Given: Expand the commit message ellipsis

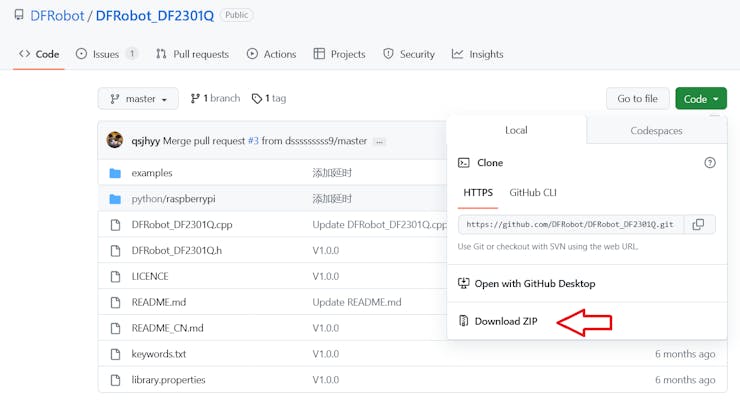Looking at the screenshot, I should click(379, 142).
